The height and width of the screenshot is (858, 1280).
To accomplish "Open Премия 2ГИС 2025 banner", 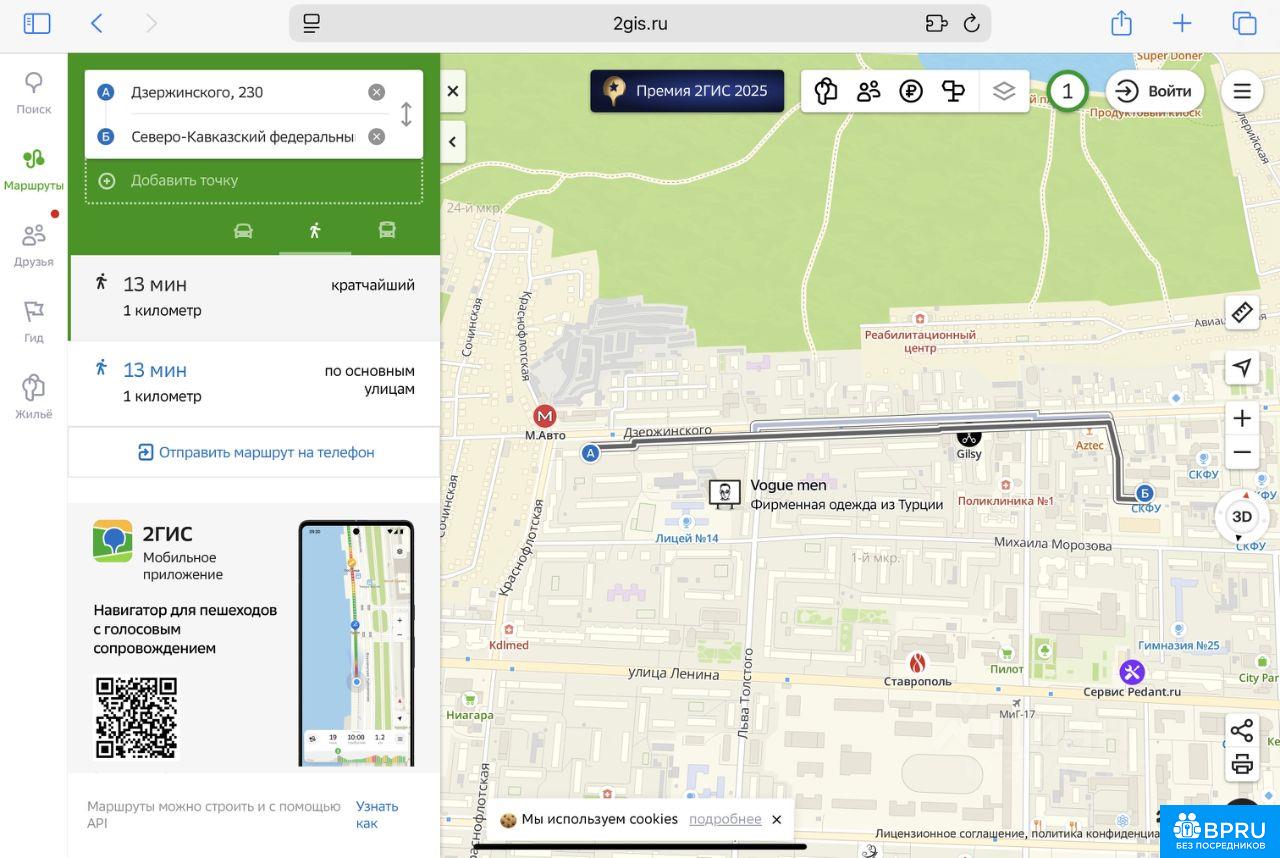I will coord(687,91).
